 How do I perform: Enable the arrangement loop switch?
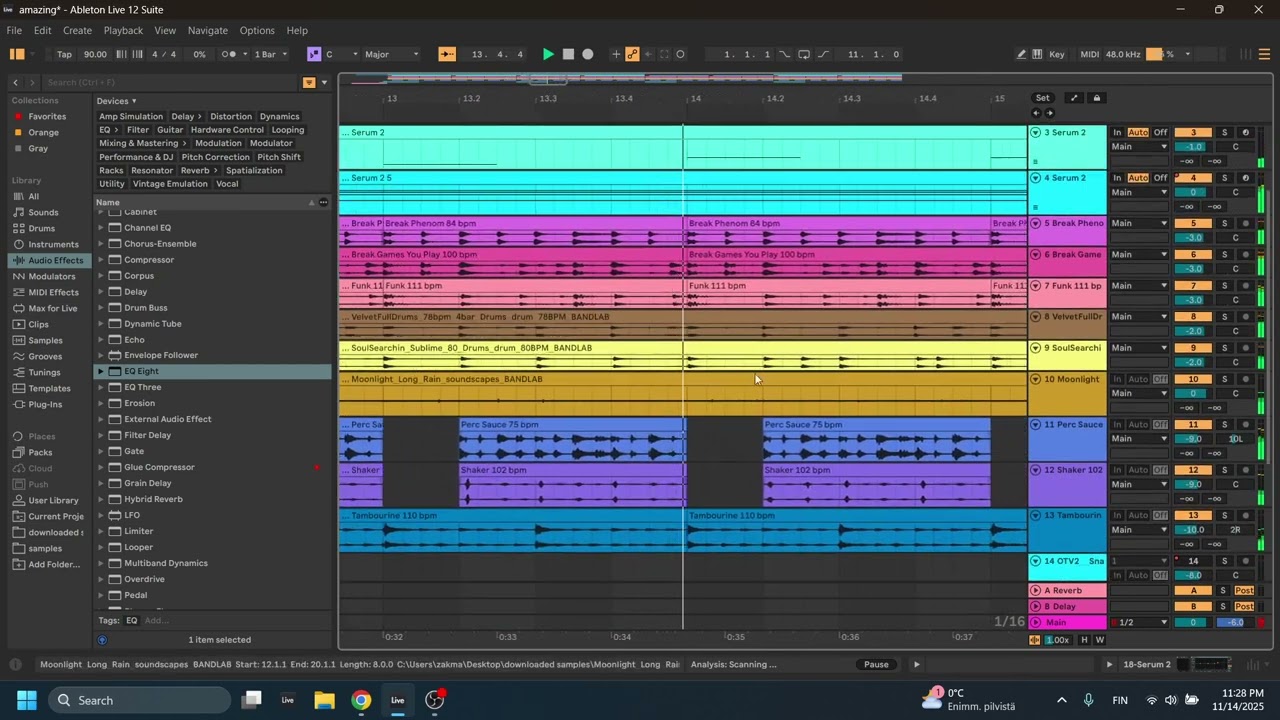(804, 54)
